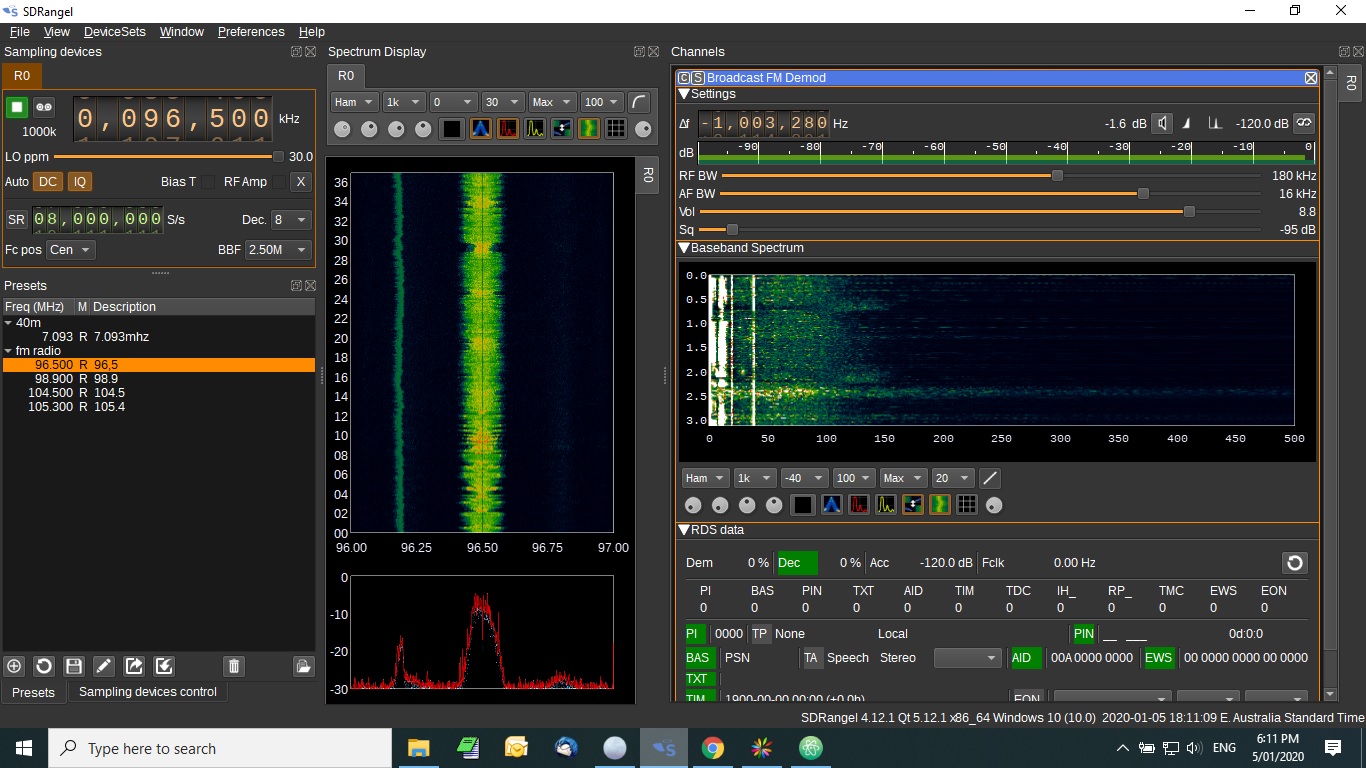Viewport: 1366px width, 768px height.
Task: Toggle automatic IQ imbalance correction
Action: (79, 182)
